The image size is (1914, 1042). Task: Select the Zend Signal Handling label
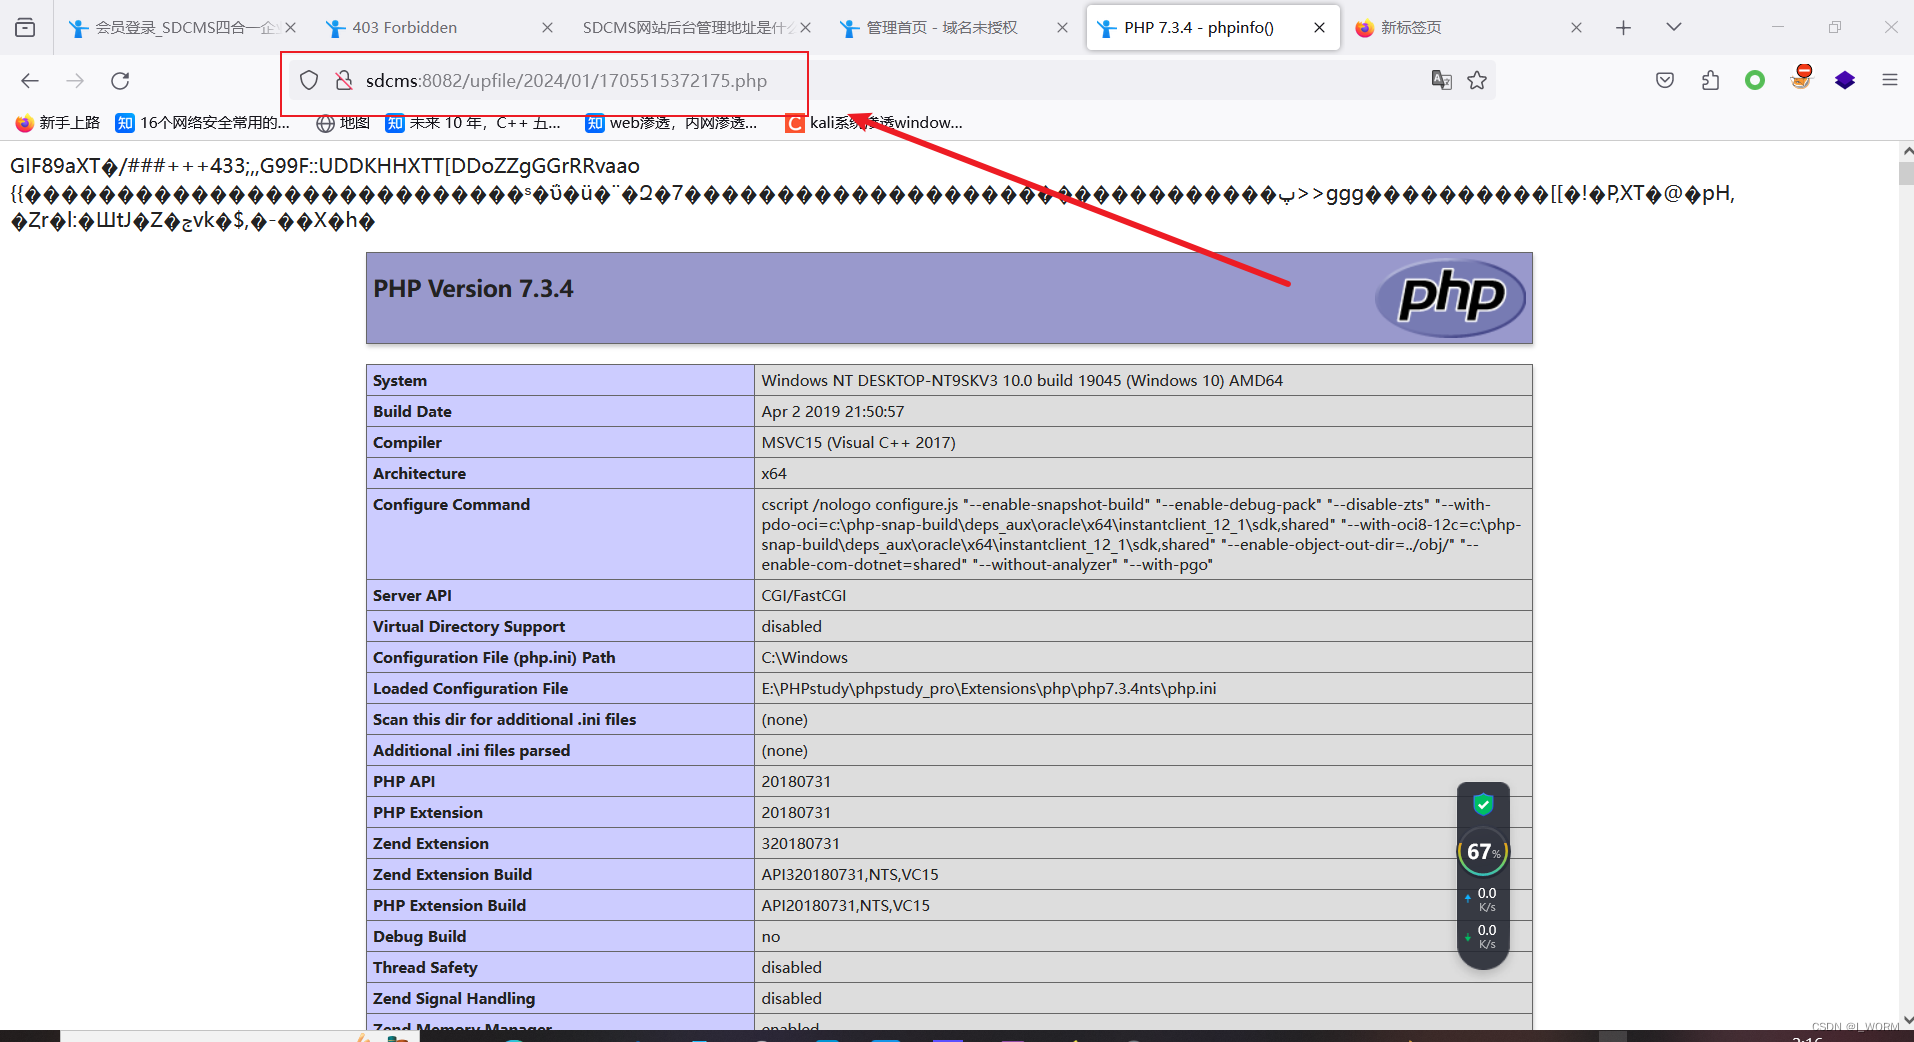tap(454, 999)
